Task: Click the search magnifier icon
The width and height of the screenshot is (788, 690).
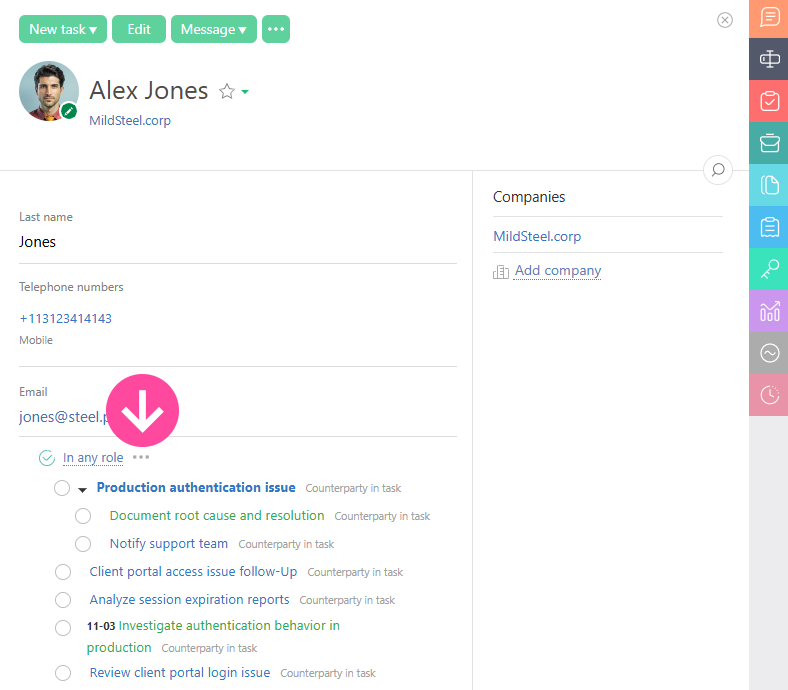Action: pos(717,170)
